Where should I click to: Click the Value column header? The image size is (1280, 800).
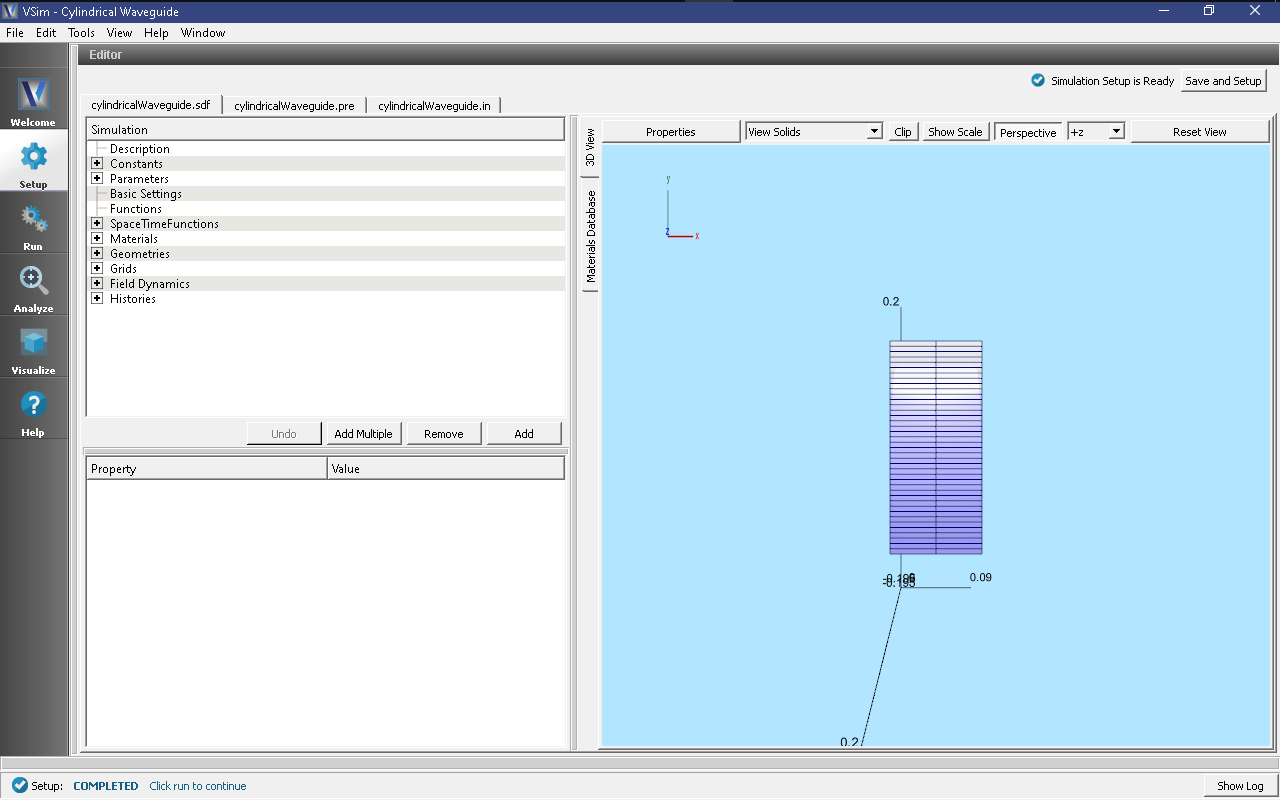click(446, 469)
